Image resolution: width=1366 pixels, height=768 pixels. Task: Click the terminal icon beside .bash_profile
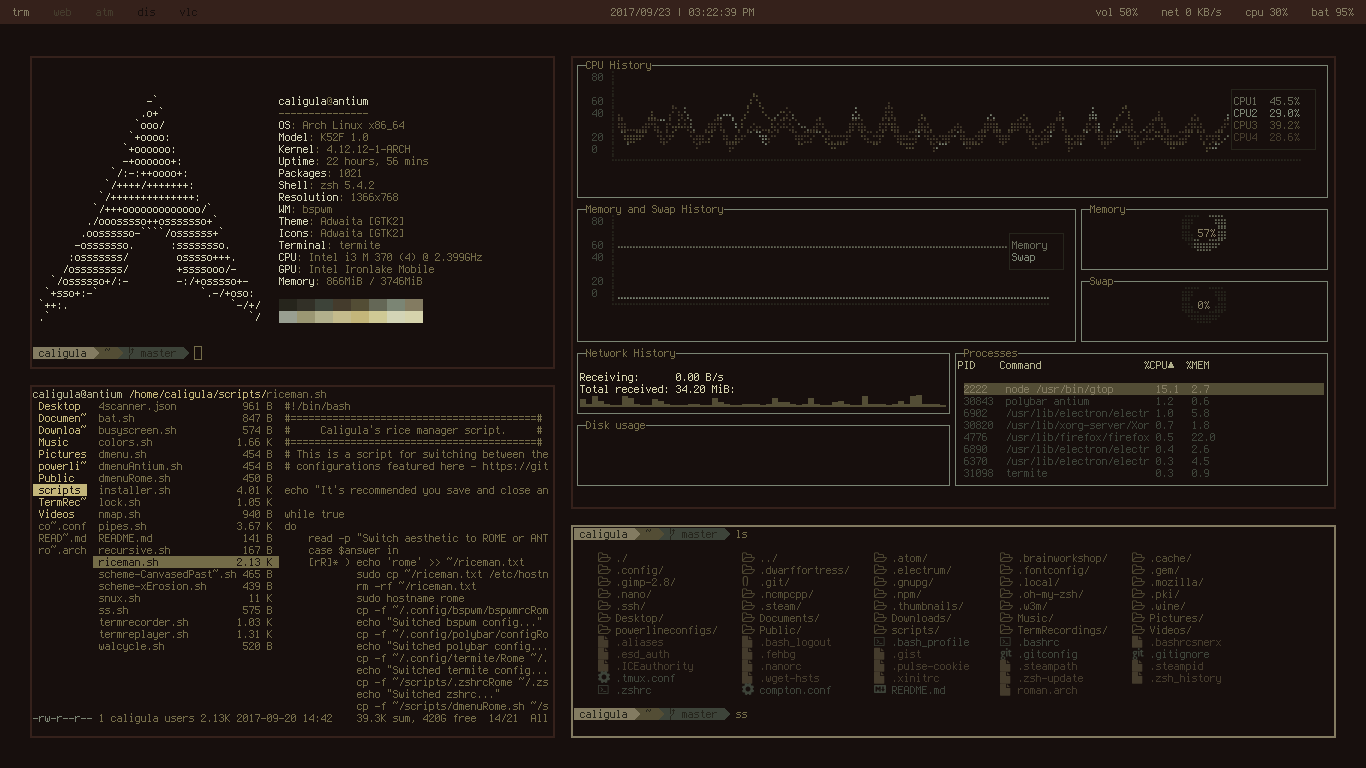(880, 642)
